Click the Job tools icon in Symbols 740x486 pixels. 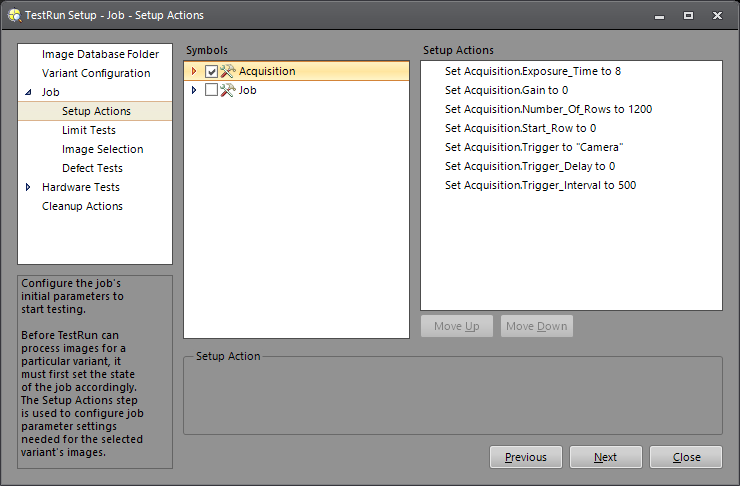[227, 90]
